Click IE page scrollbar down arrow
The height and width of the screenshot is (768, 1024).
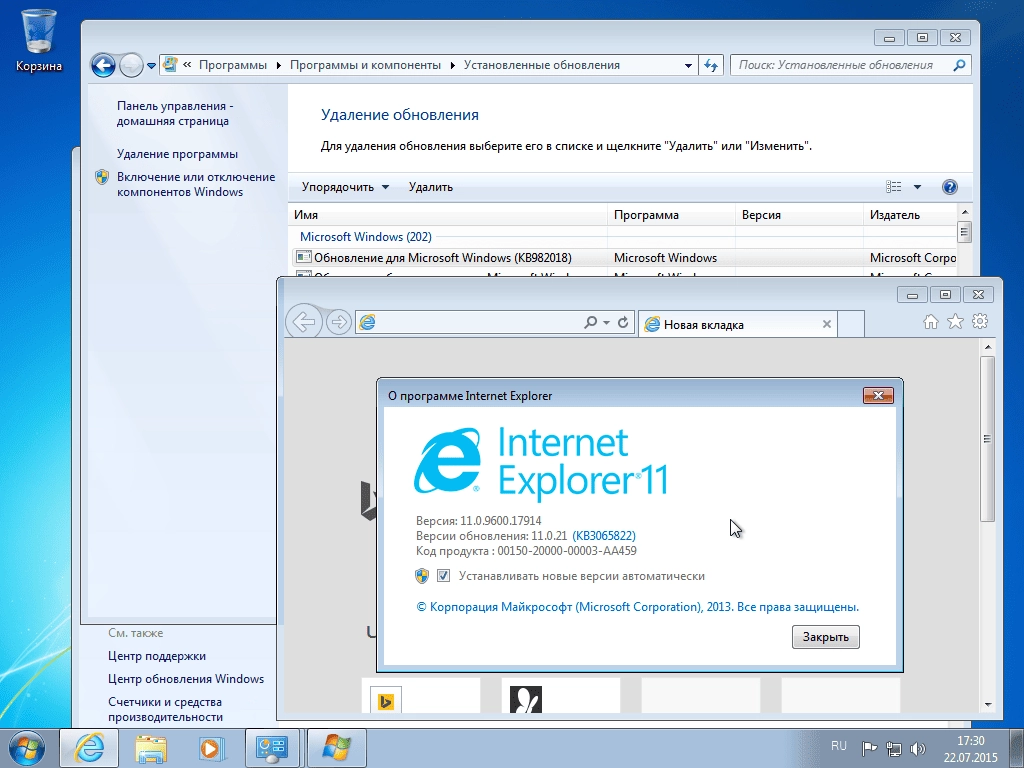988,705
